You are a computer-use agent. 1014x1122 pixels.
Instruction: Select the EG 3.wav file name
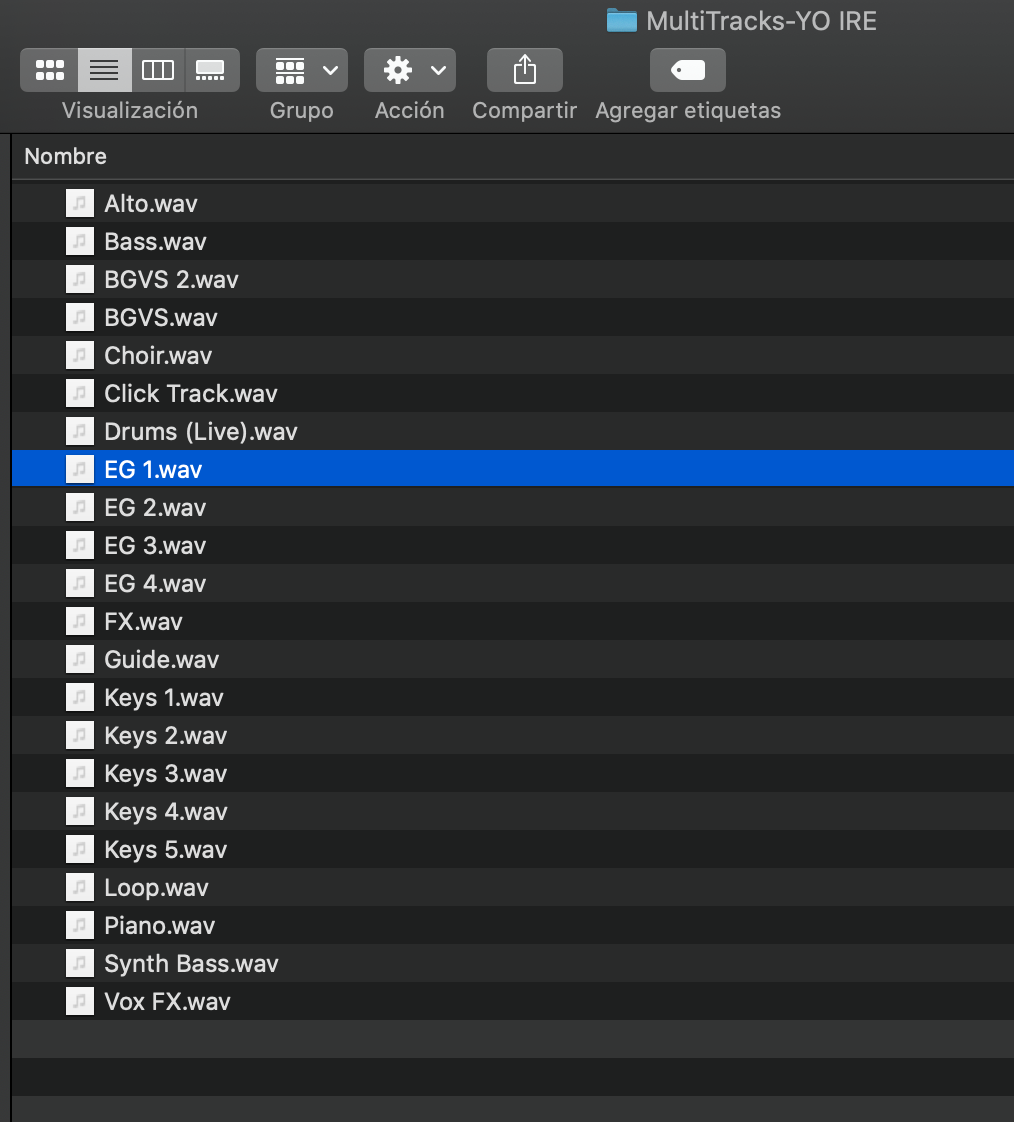pos(155,545)
